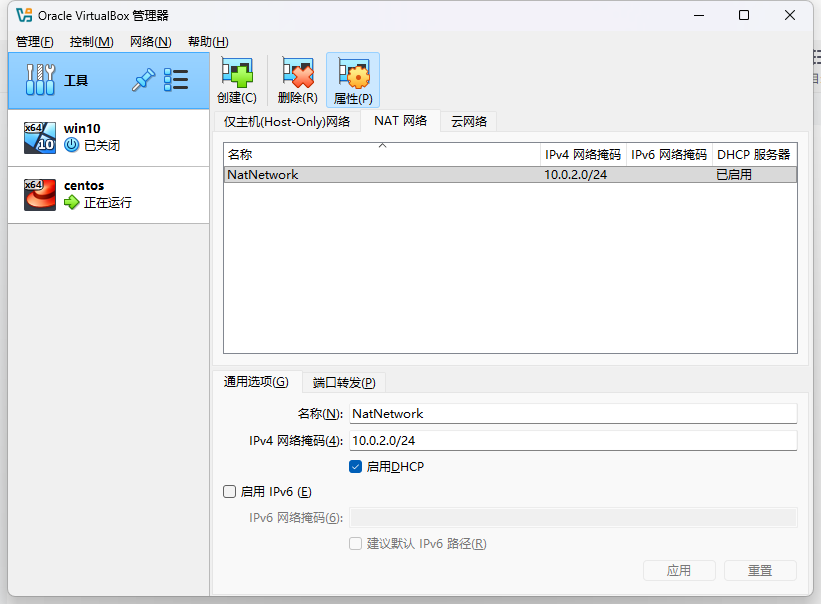Minimize the VirtualBox manager window
The image size is (821, 604).
point(699,15)
